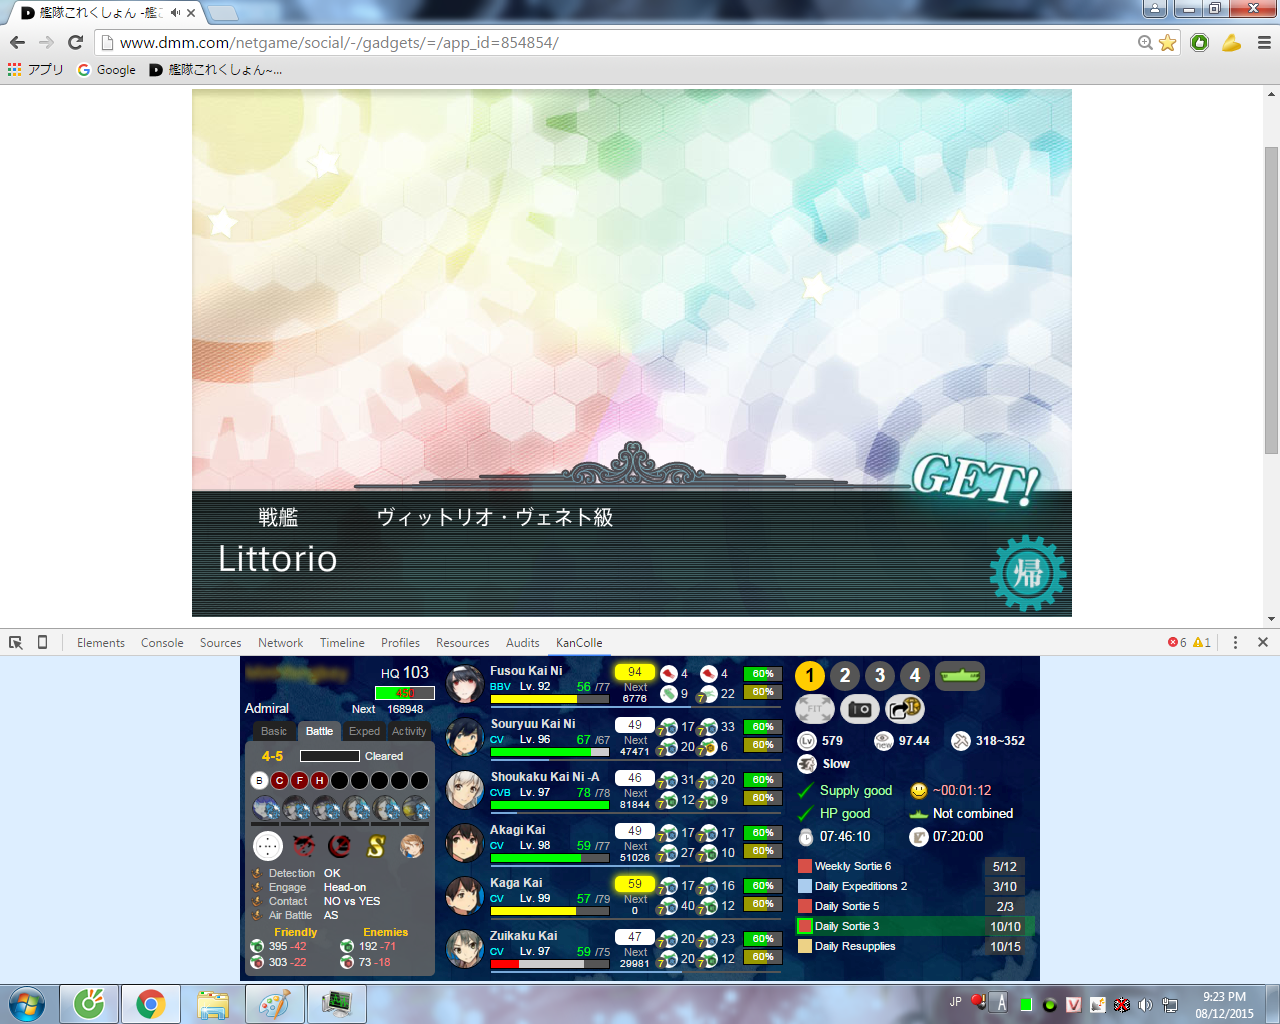The width and height of the screenshot is (1280, 1024).
Task: Switch to the Basic tab
Action: tap(274, 731)
